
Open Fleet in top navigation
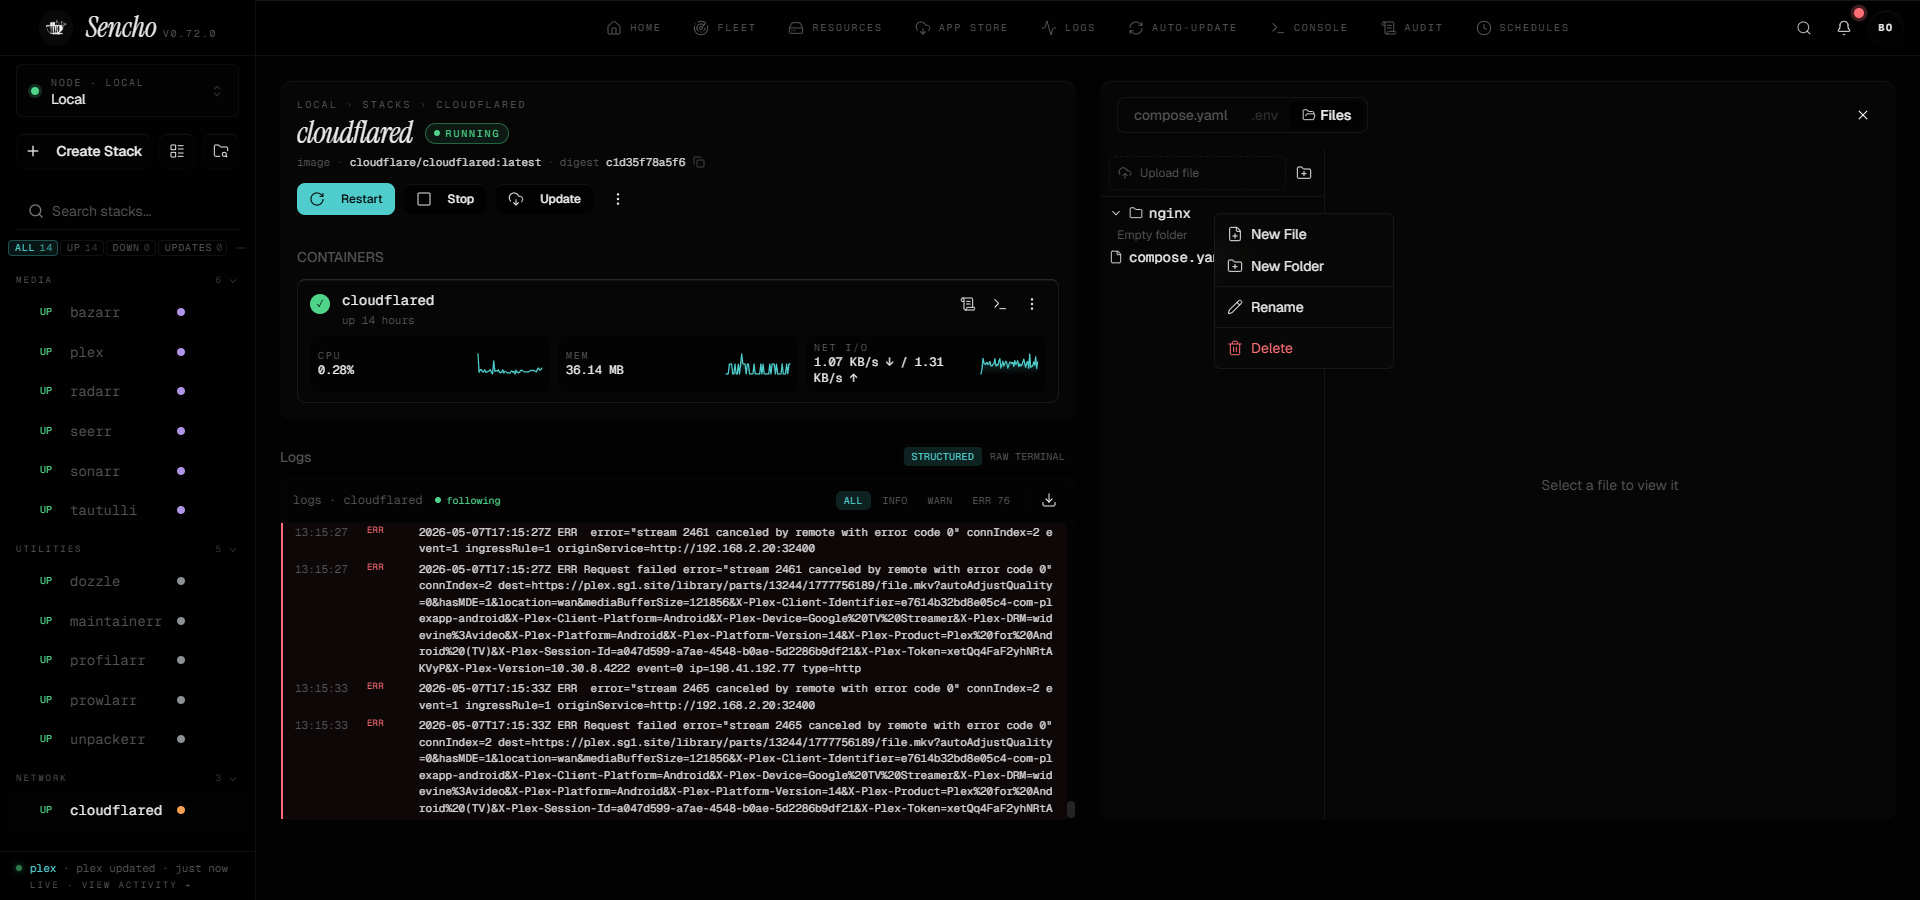point(725,28)
